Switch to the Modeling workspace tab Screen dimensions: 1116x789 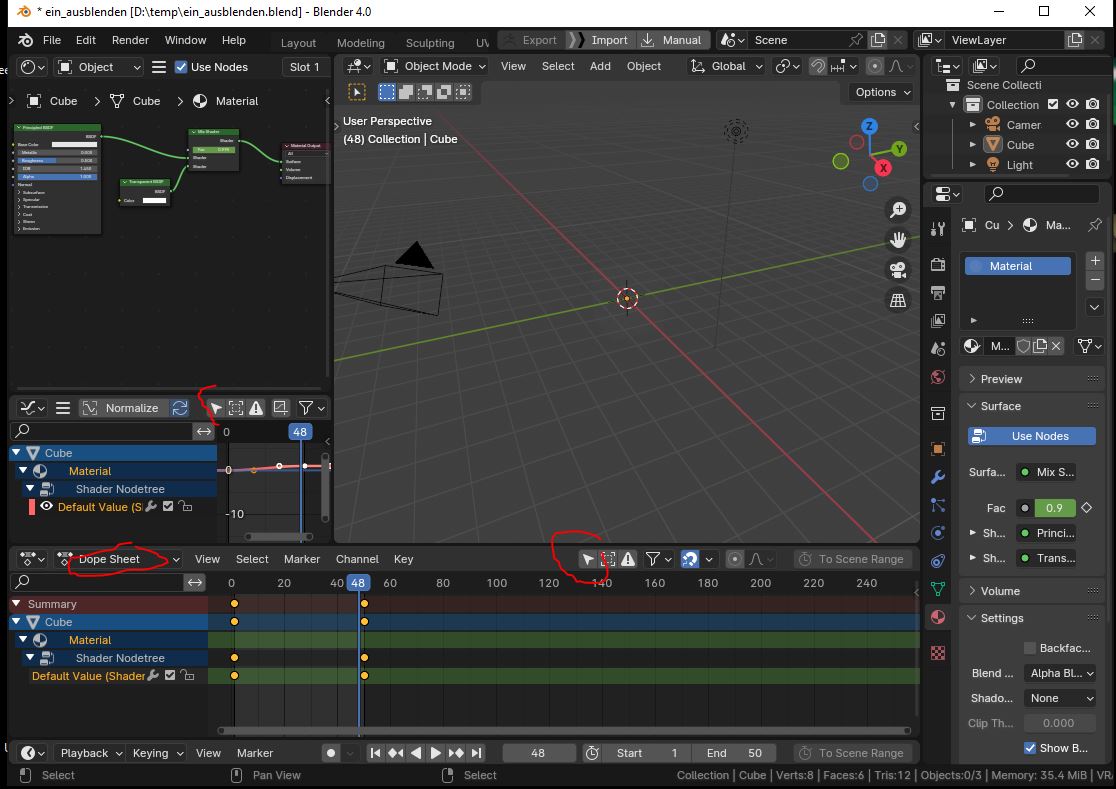click(x=360, y=43)
